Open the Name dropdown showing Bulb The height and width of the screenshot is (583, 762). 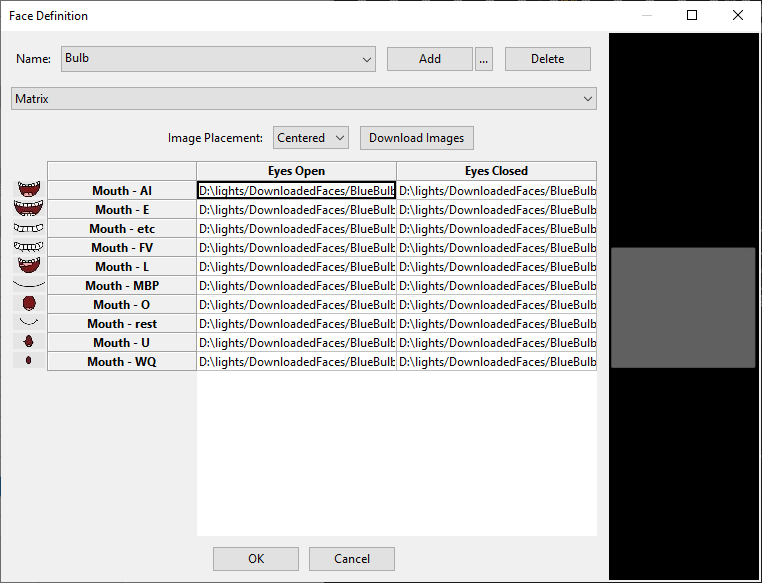[x=218, y=59]
